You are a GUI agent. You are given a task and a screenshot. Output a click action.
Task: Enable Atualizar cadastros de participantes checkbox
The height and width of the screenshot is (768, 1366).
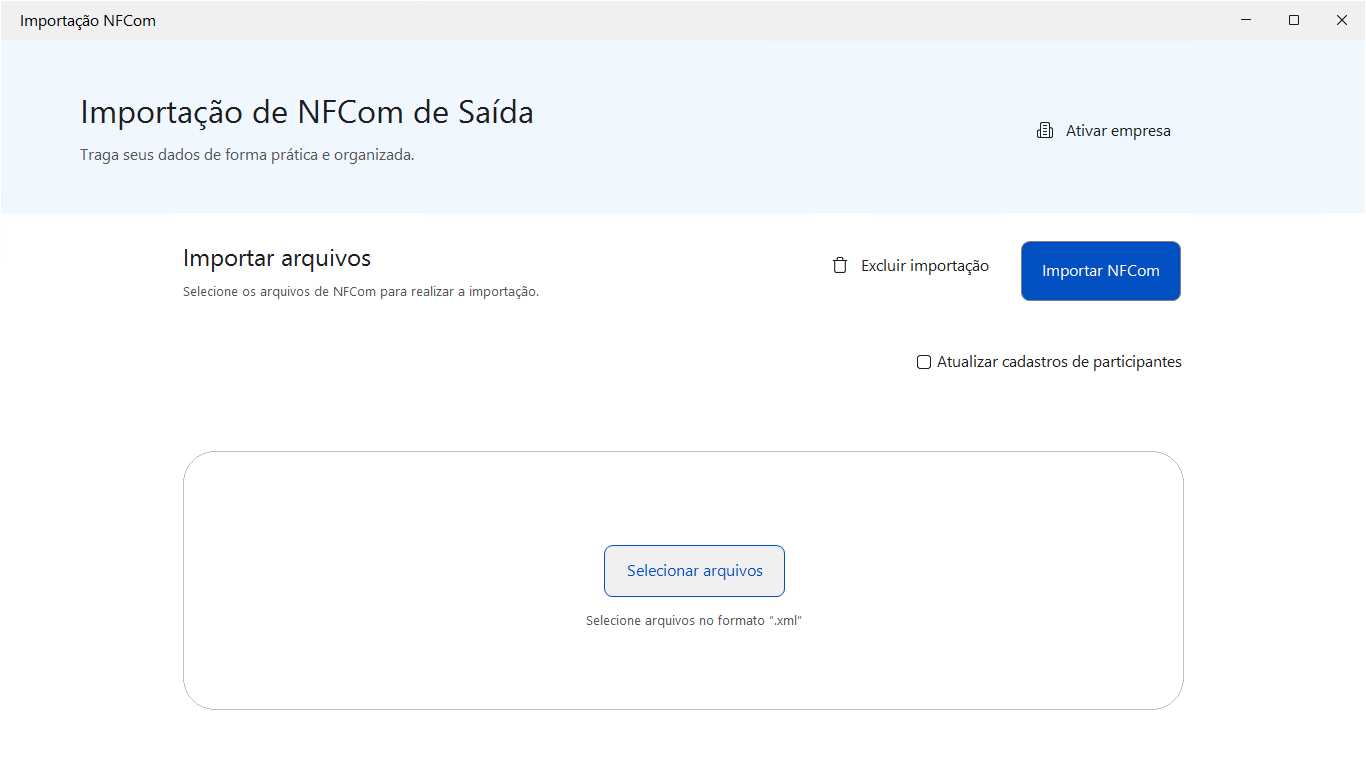pos(924,362)
